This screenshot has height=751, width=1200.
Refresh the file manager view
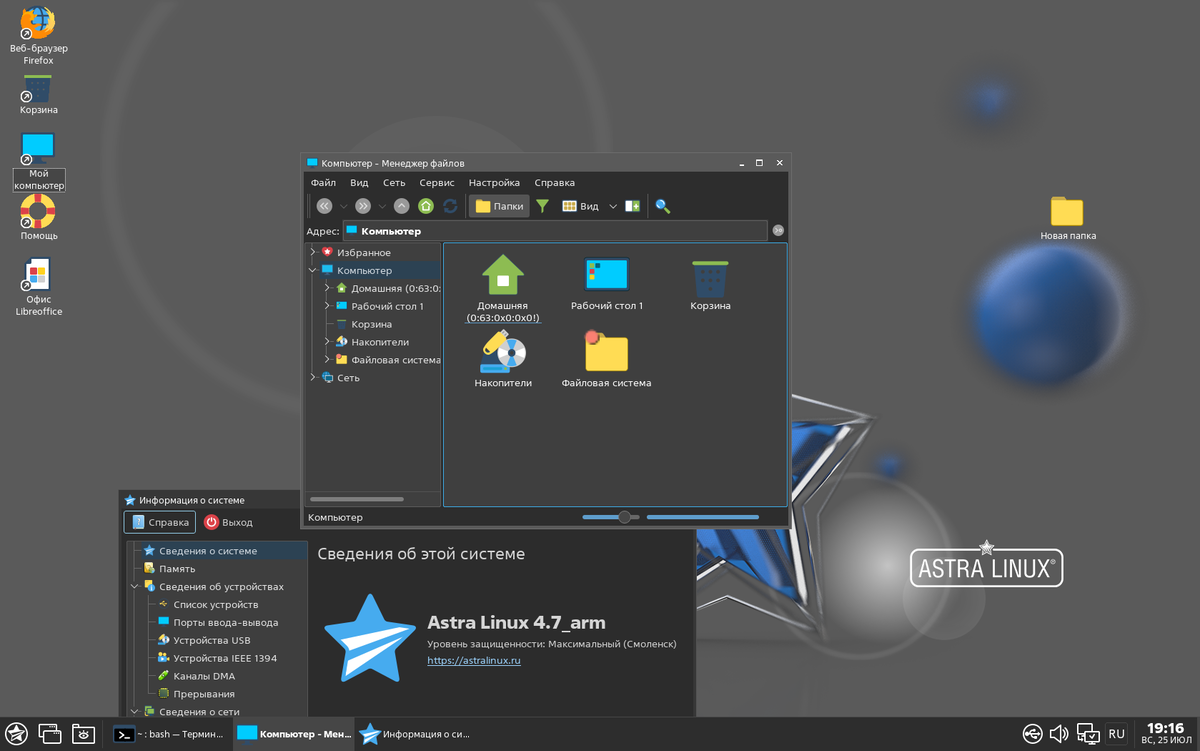pos(451,206)
